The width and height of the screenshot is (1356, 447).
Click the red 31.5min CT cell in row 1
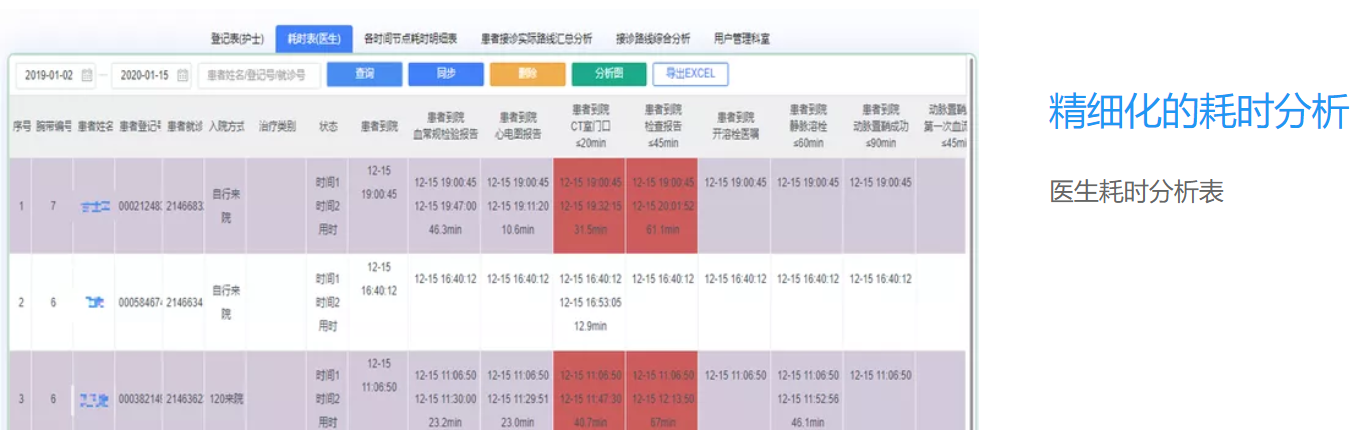(589, 229)
